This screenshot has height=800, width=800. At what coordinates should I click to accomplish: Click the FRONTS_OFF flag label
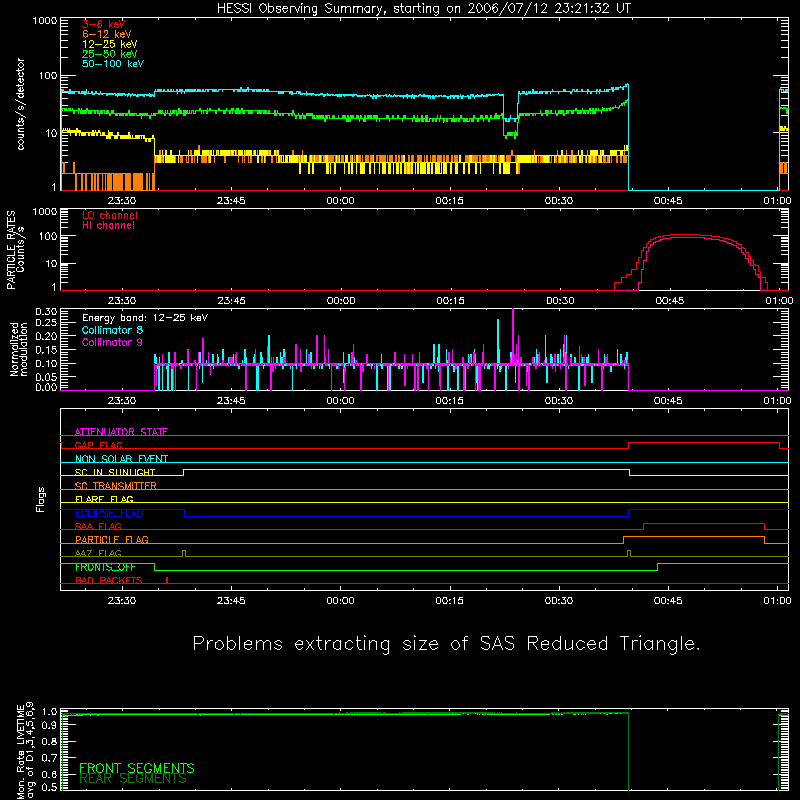pyautogui.click(x=105, y=567)
